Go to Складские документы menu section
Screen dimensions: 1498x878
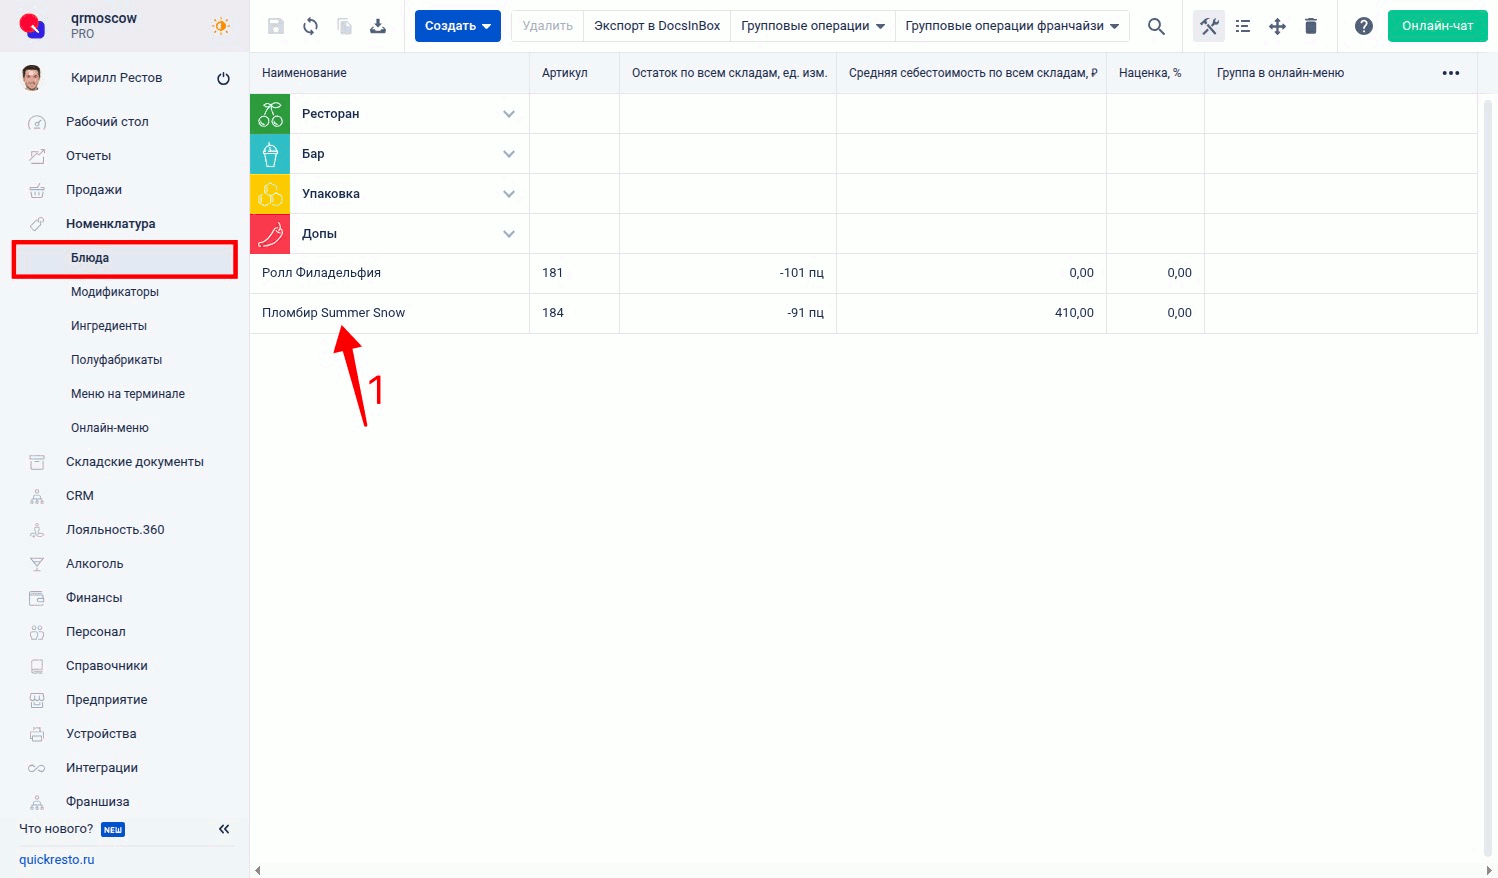(134, 462)
